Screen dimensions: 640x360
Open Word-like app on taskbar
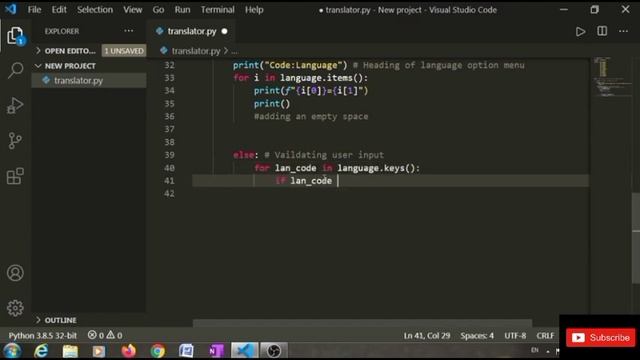click(187, 351)
